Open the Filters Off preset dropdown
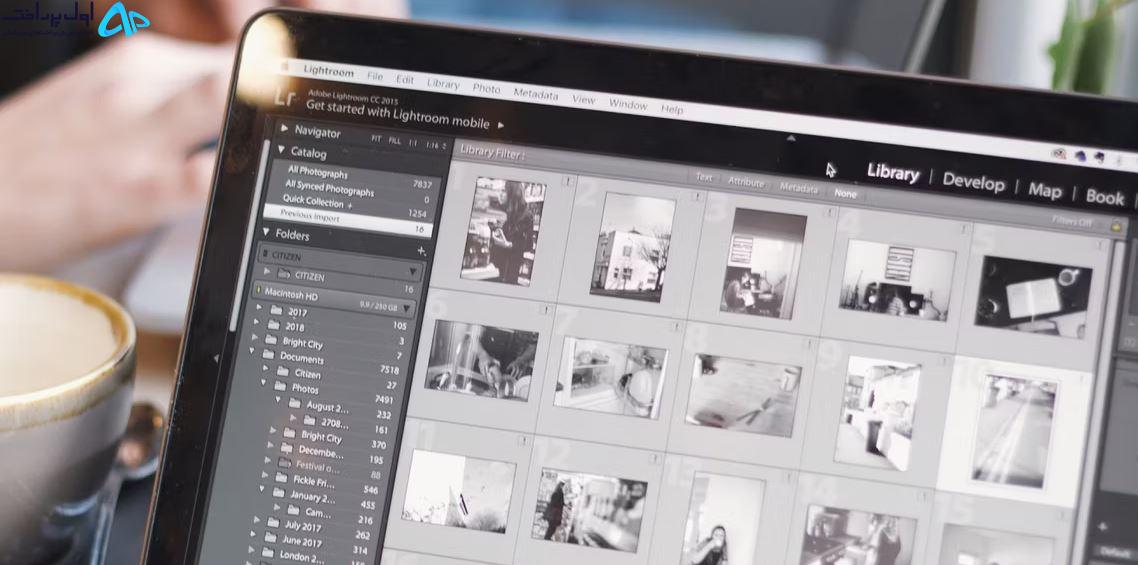Image resolution: width=1138 pixels, height=565 pixels. 1073,221
